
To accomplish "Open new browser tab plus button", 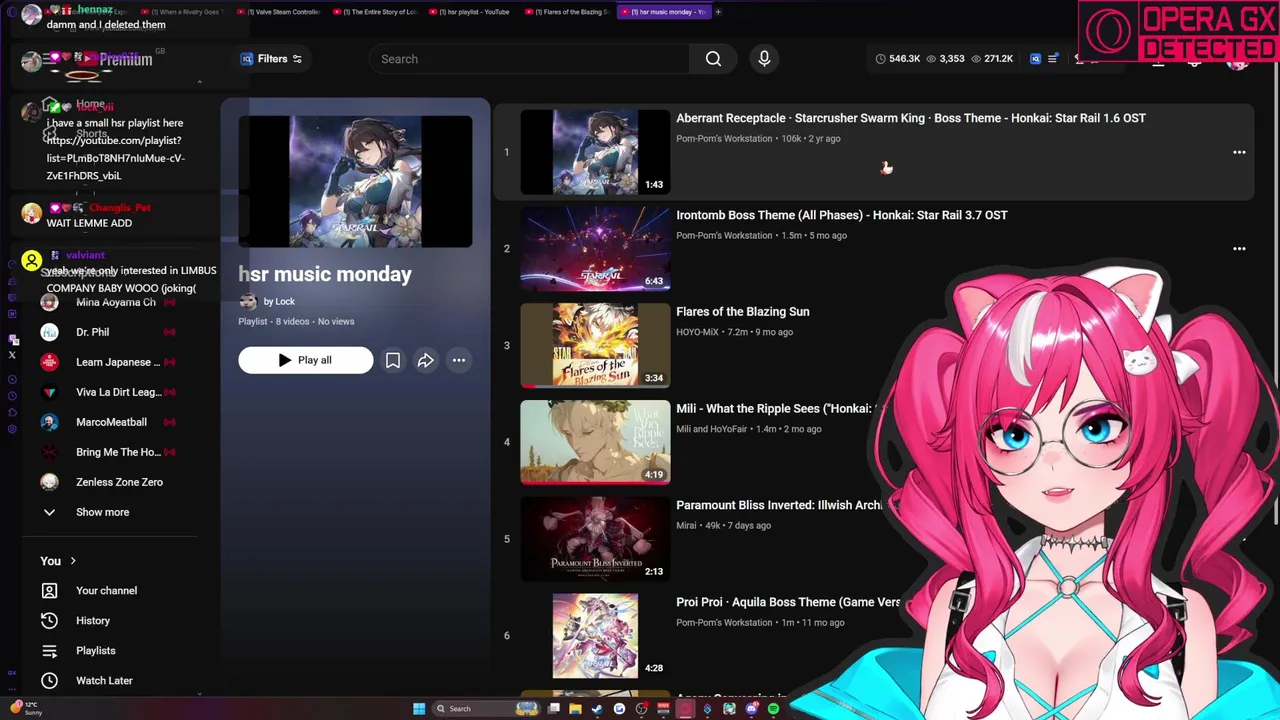I will [717, 12].
